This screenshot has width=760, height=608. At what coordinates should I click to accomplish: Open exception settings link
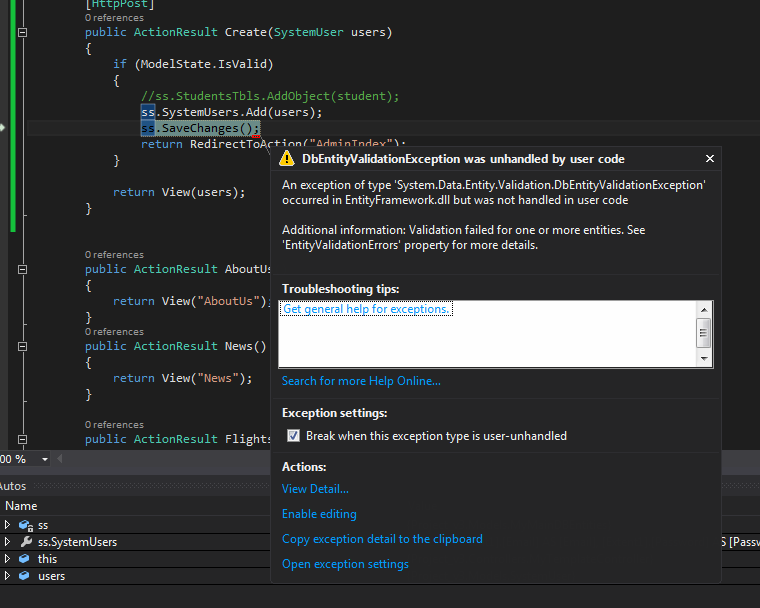click(345, 564)
